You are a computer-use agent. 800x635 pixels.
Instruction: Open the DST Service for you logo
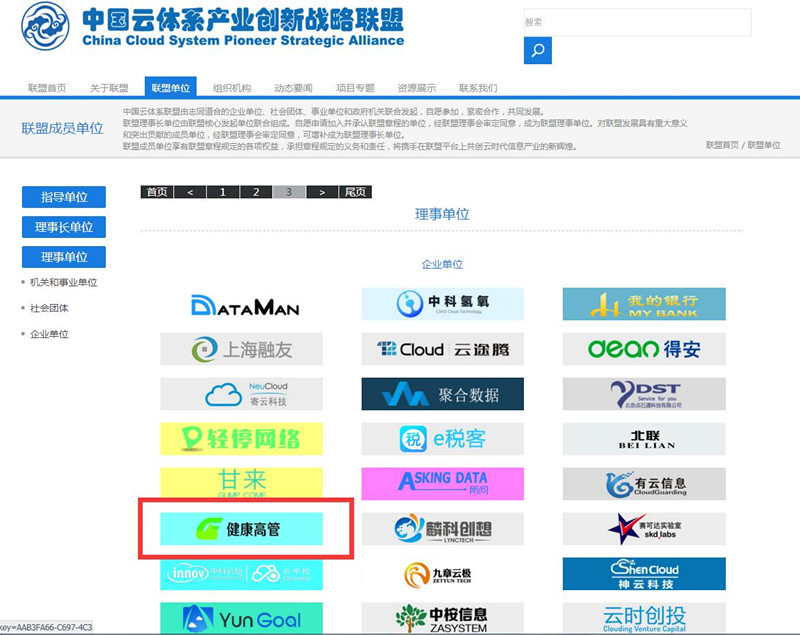coord(644,394)
